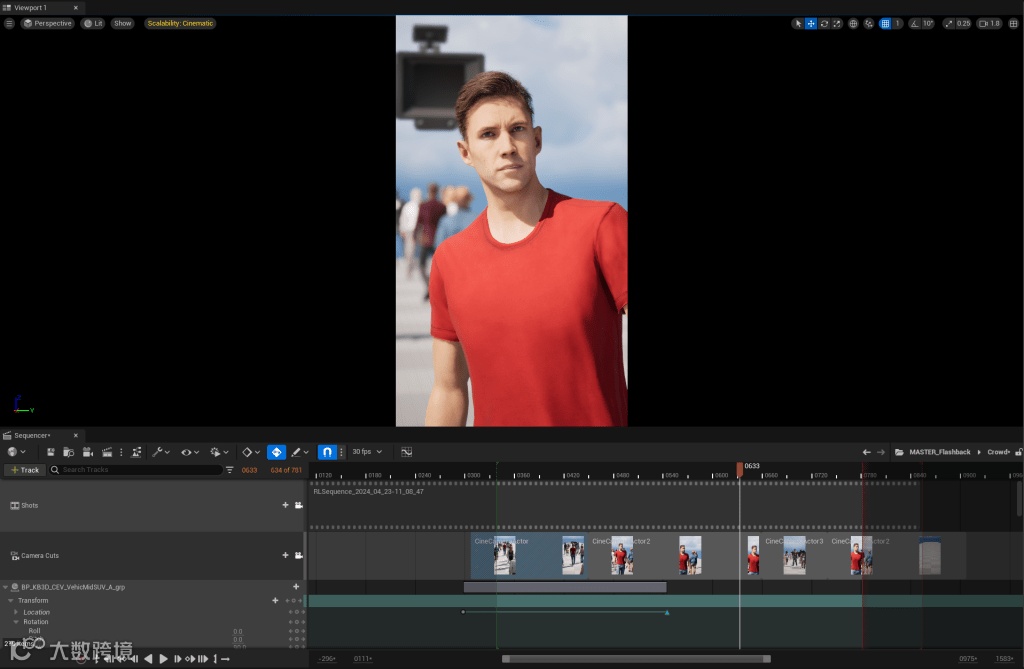The image size is (1024, 669).
Task: Toggle grid snapping in viewport
Action: point(885,23)
